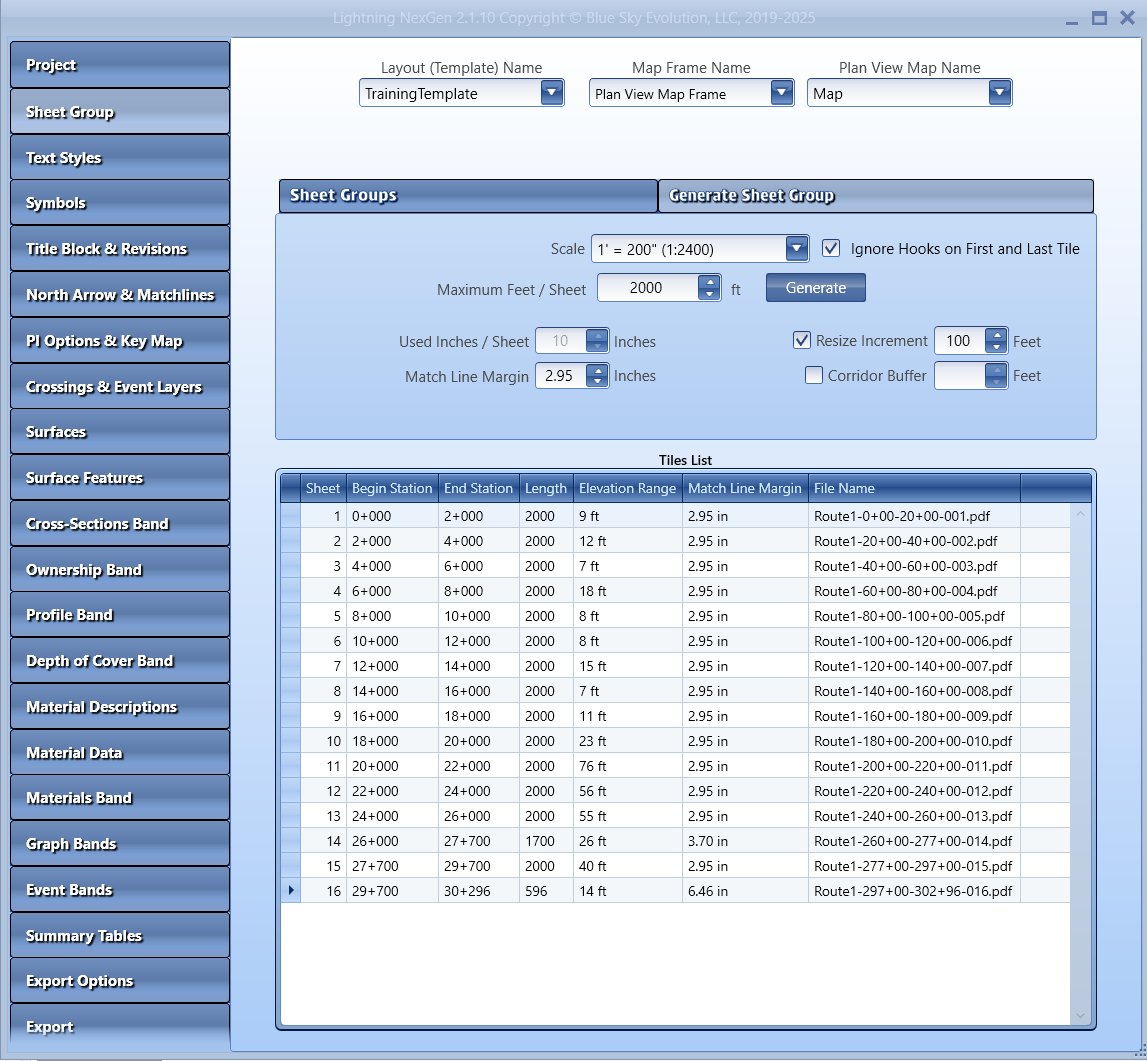Open Graph Bands section

[x=120, y=844]
